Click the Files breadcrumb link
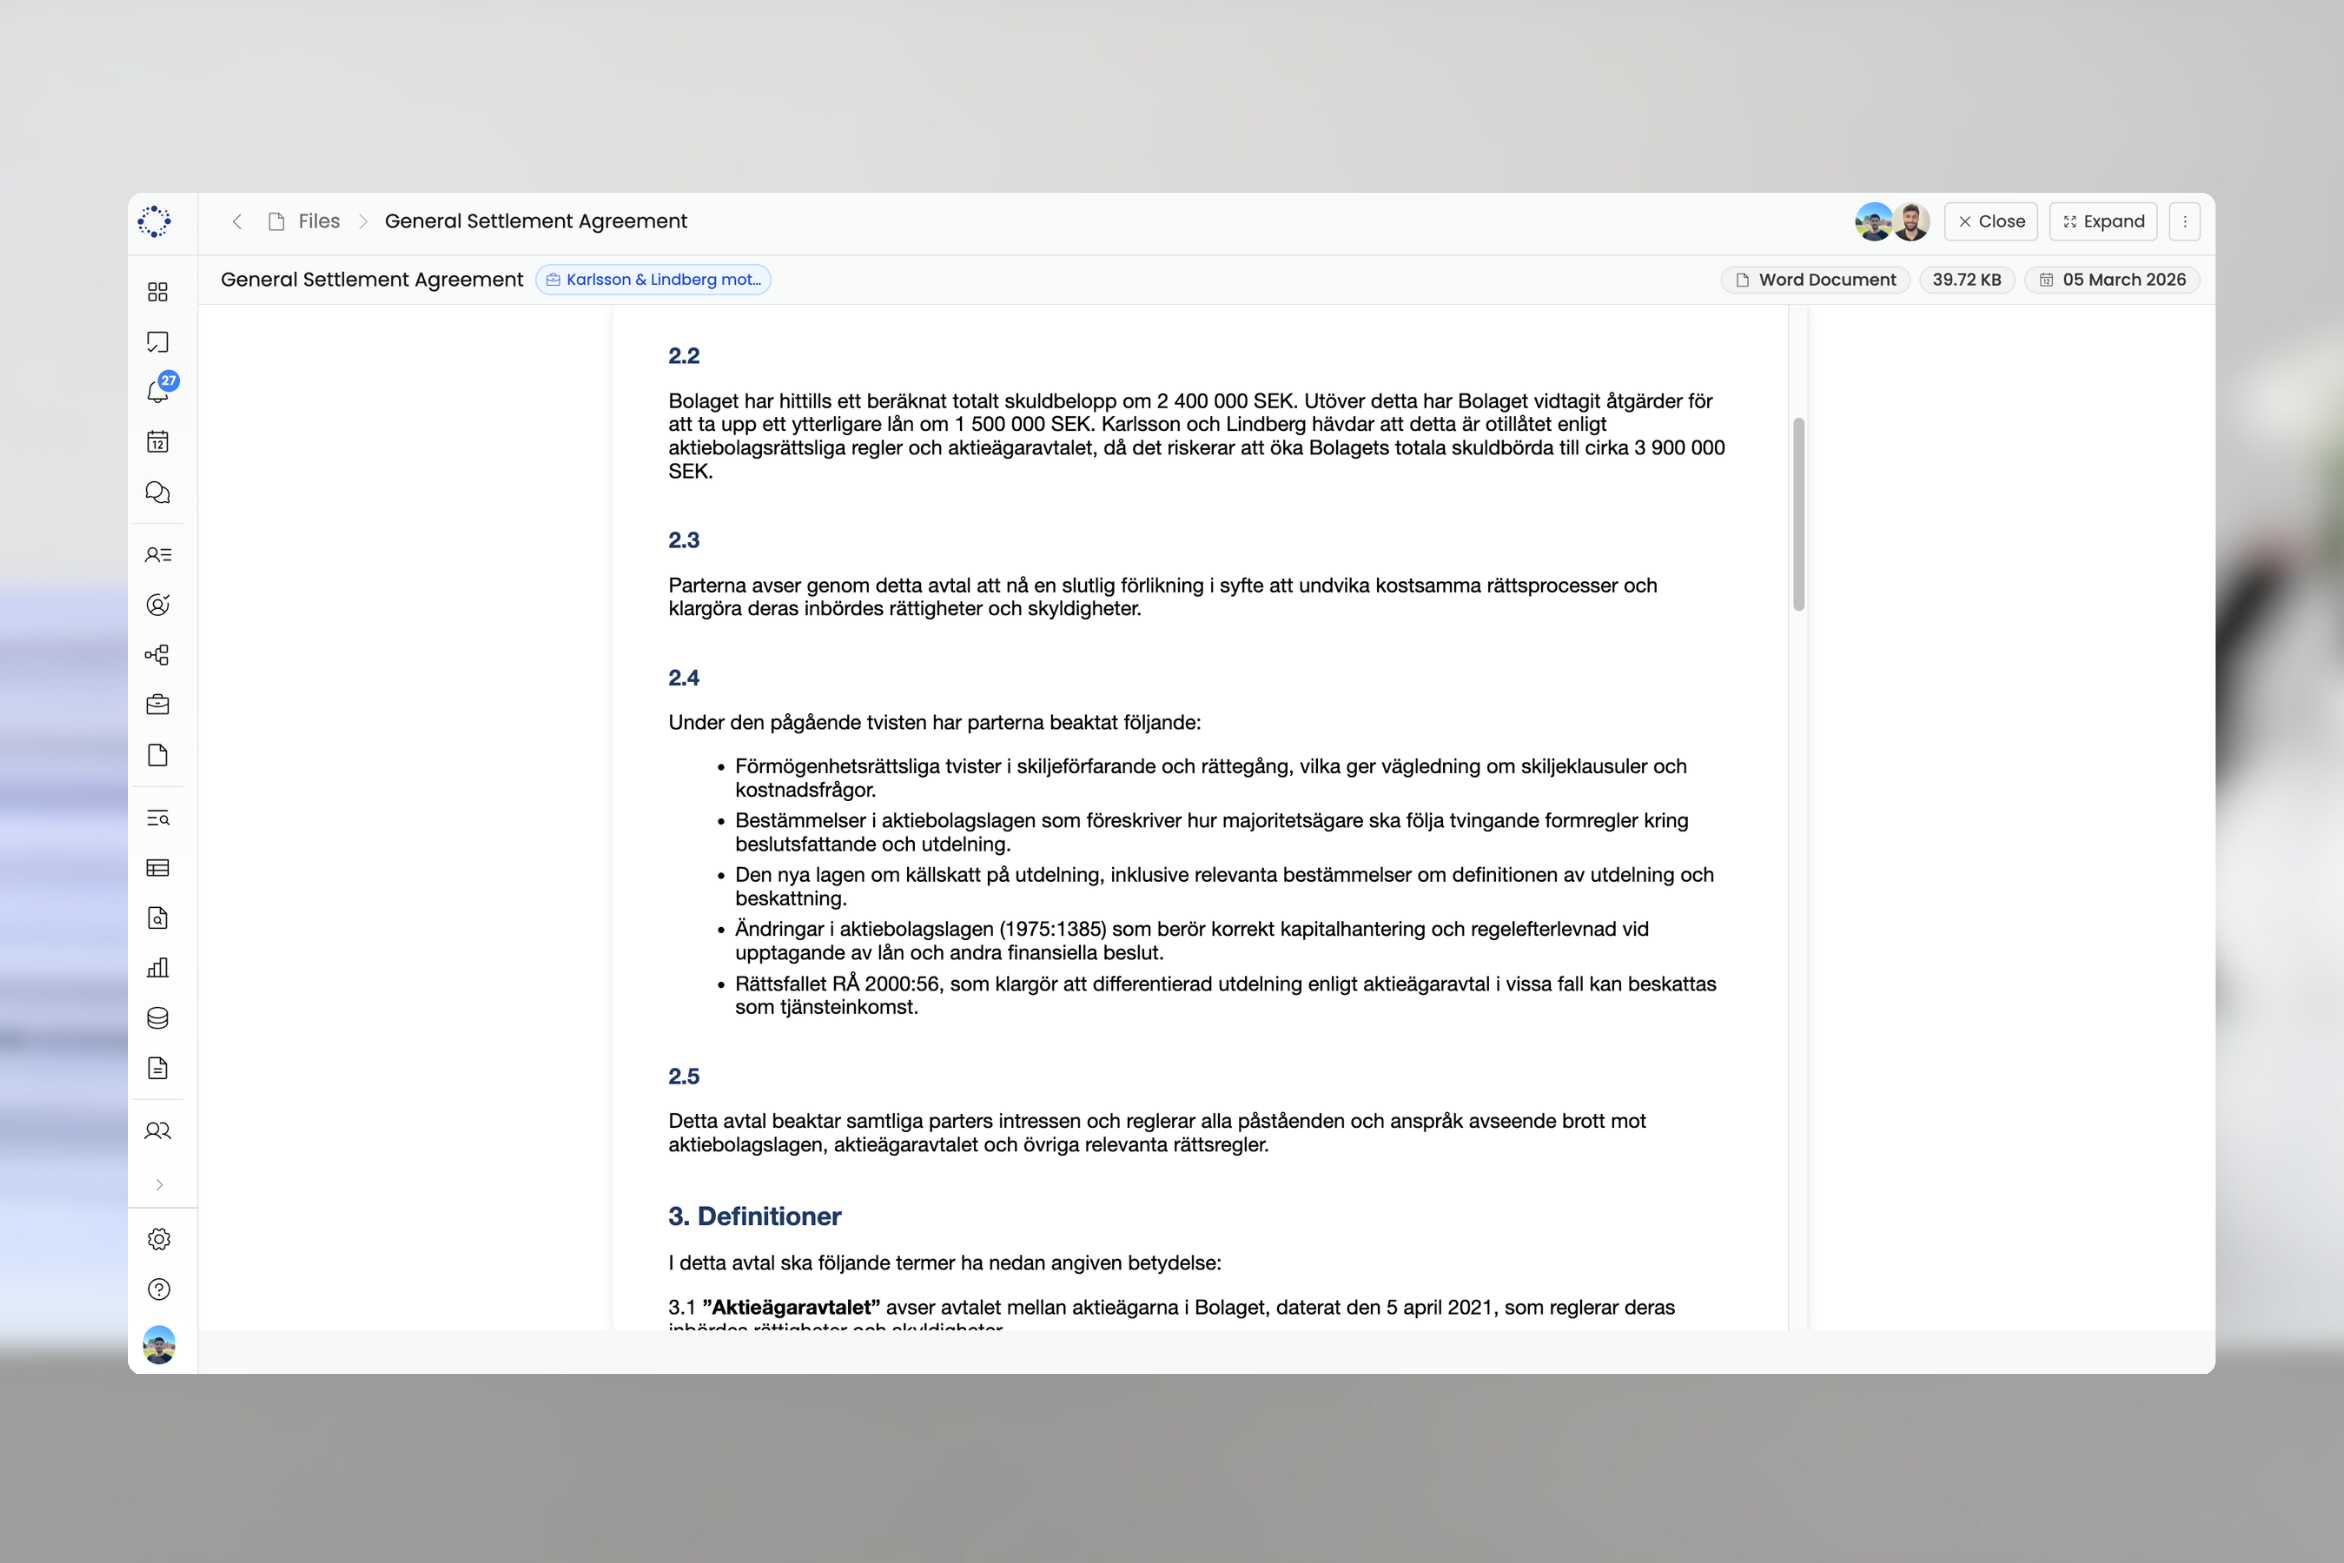This screenshot has width=2344, height=1563. click(318, 221)
